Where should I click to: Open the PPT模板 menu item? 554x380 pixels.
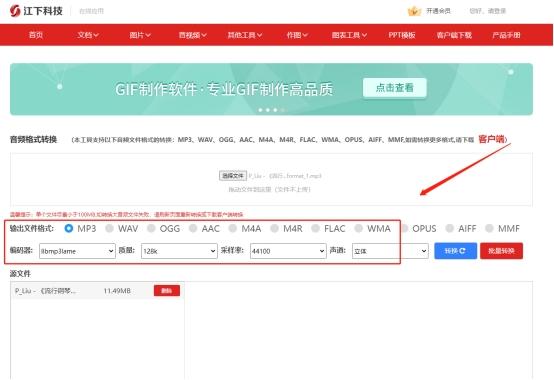click(402, 35)
